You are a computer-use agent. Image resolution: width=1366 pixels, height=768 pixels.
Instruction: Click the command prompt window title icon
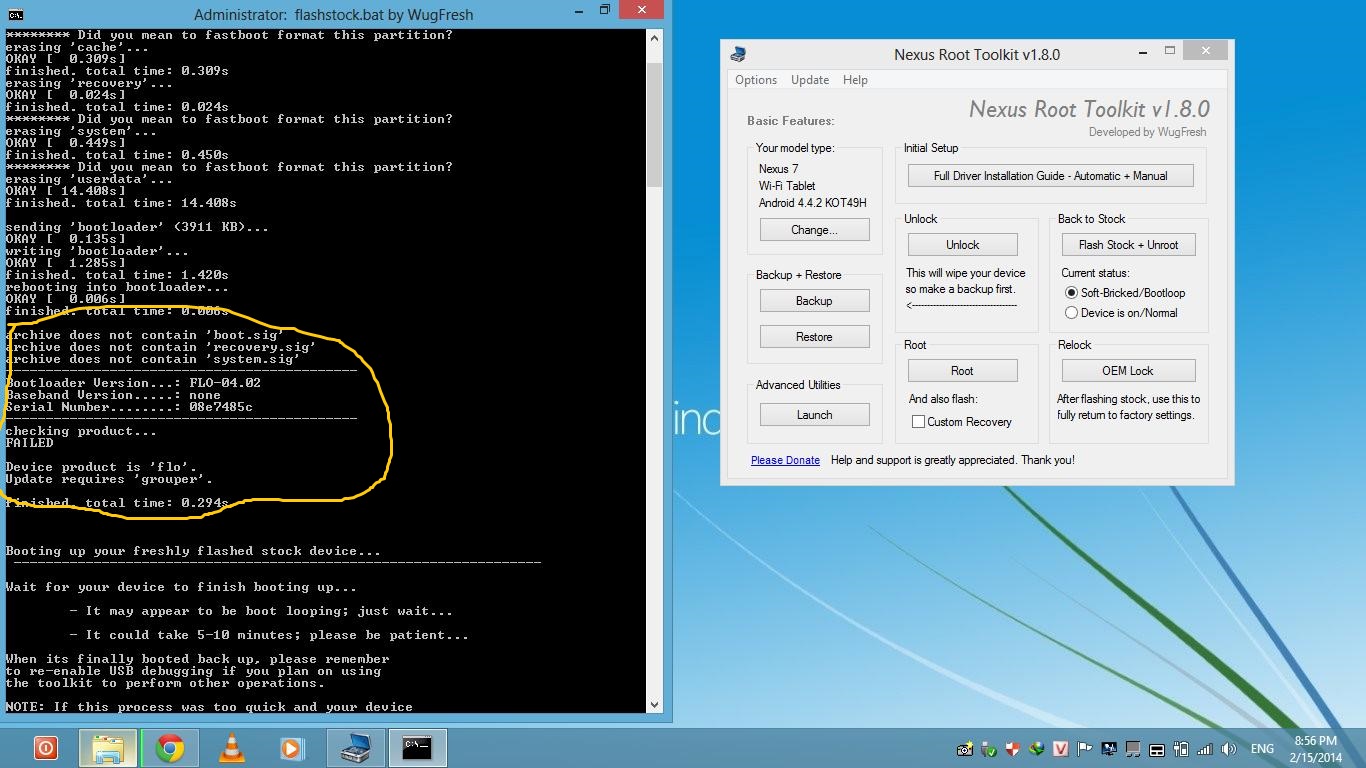tap(16, 14)
